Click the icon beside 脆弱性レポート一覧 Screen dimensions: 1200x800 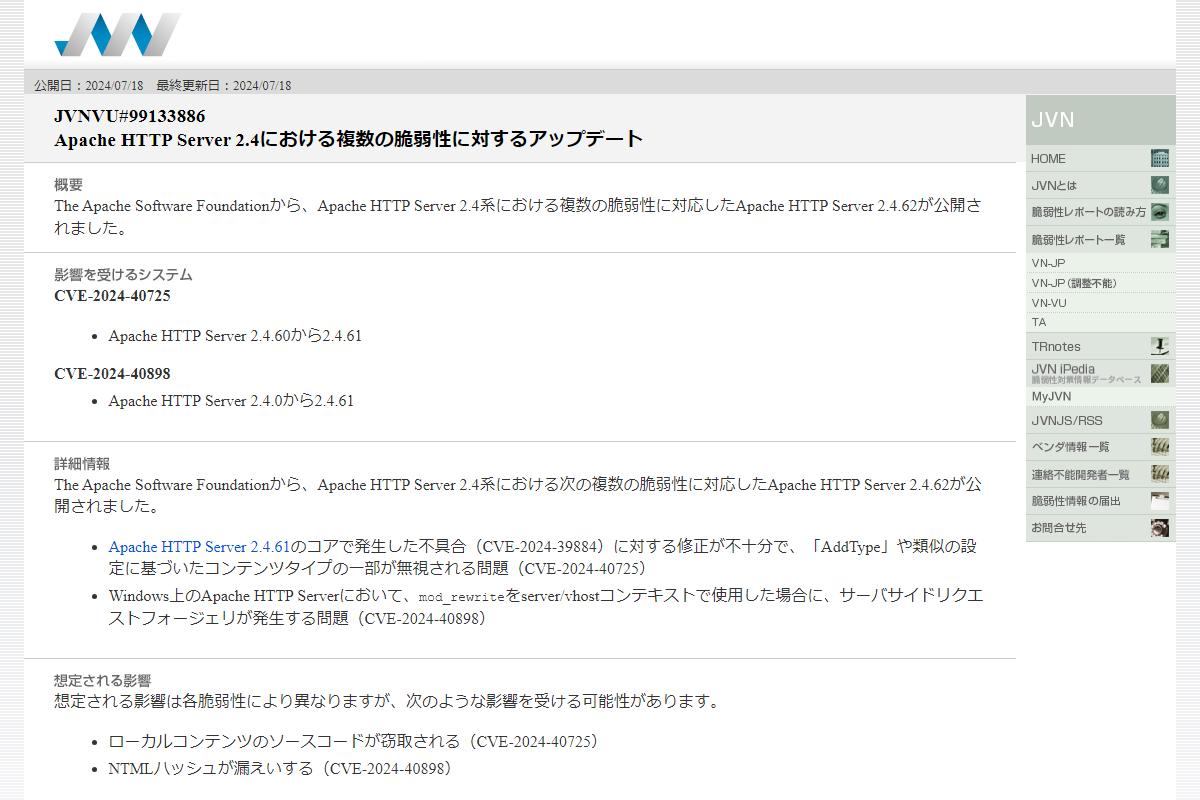pos(1160,239)
